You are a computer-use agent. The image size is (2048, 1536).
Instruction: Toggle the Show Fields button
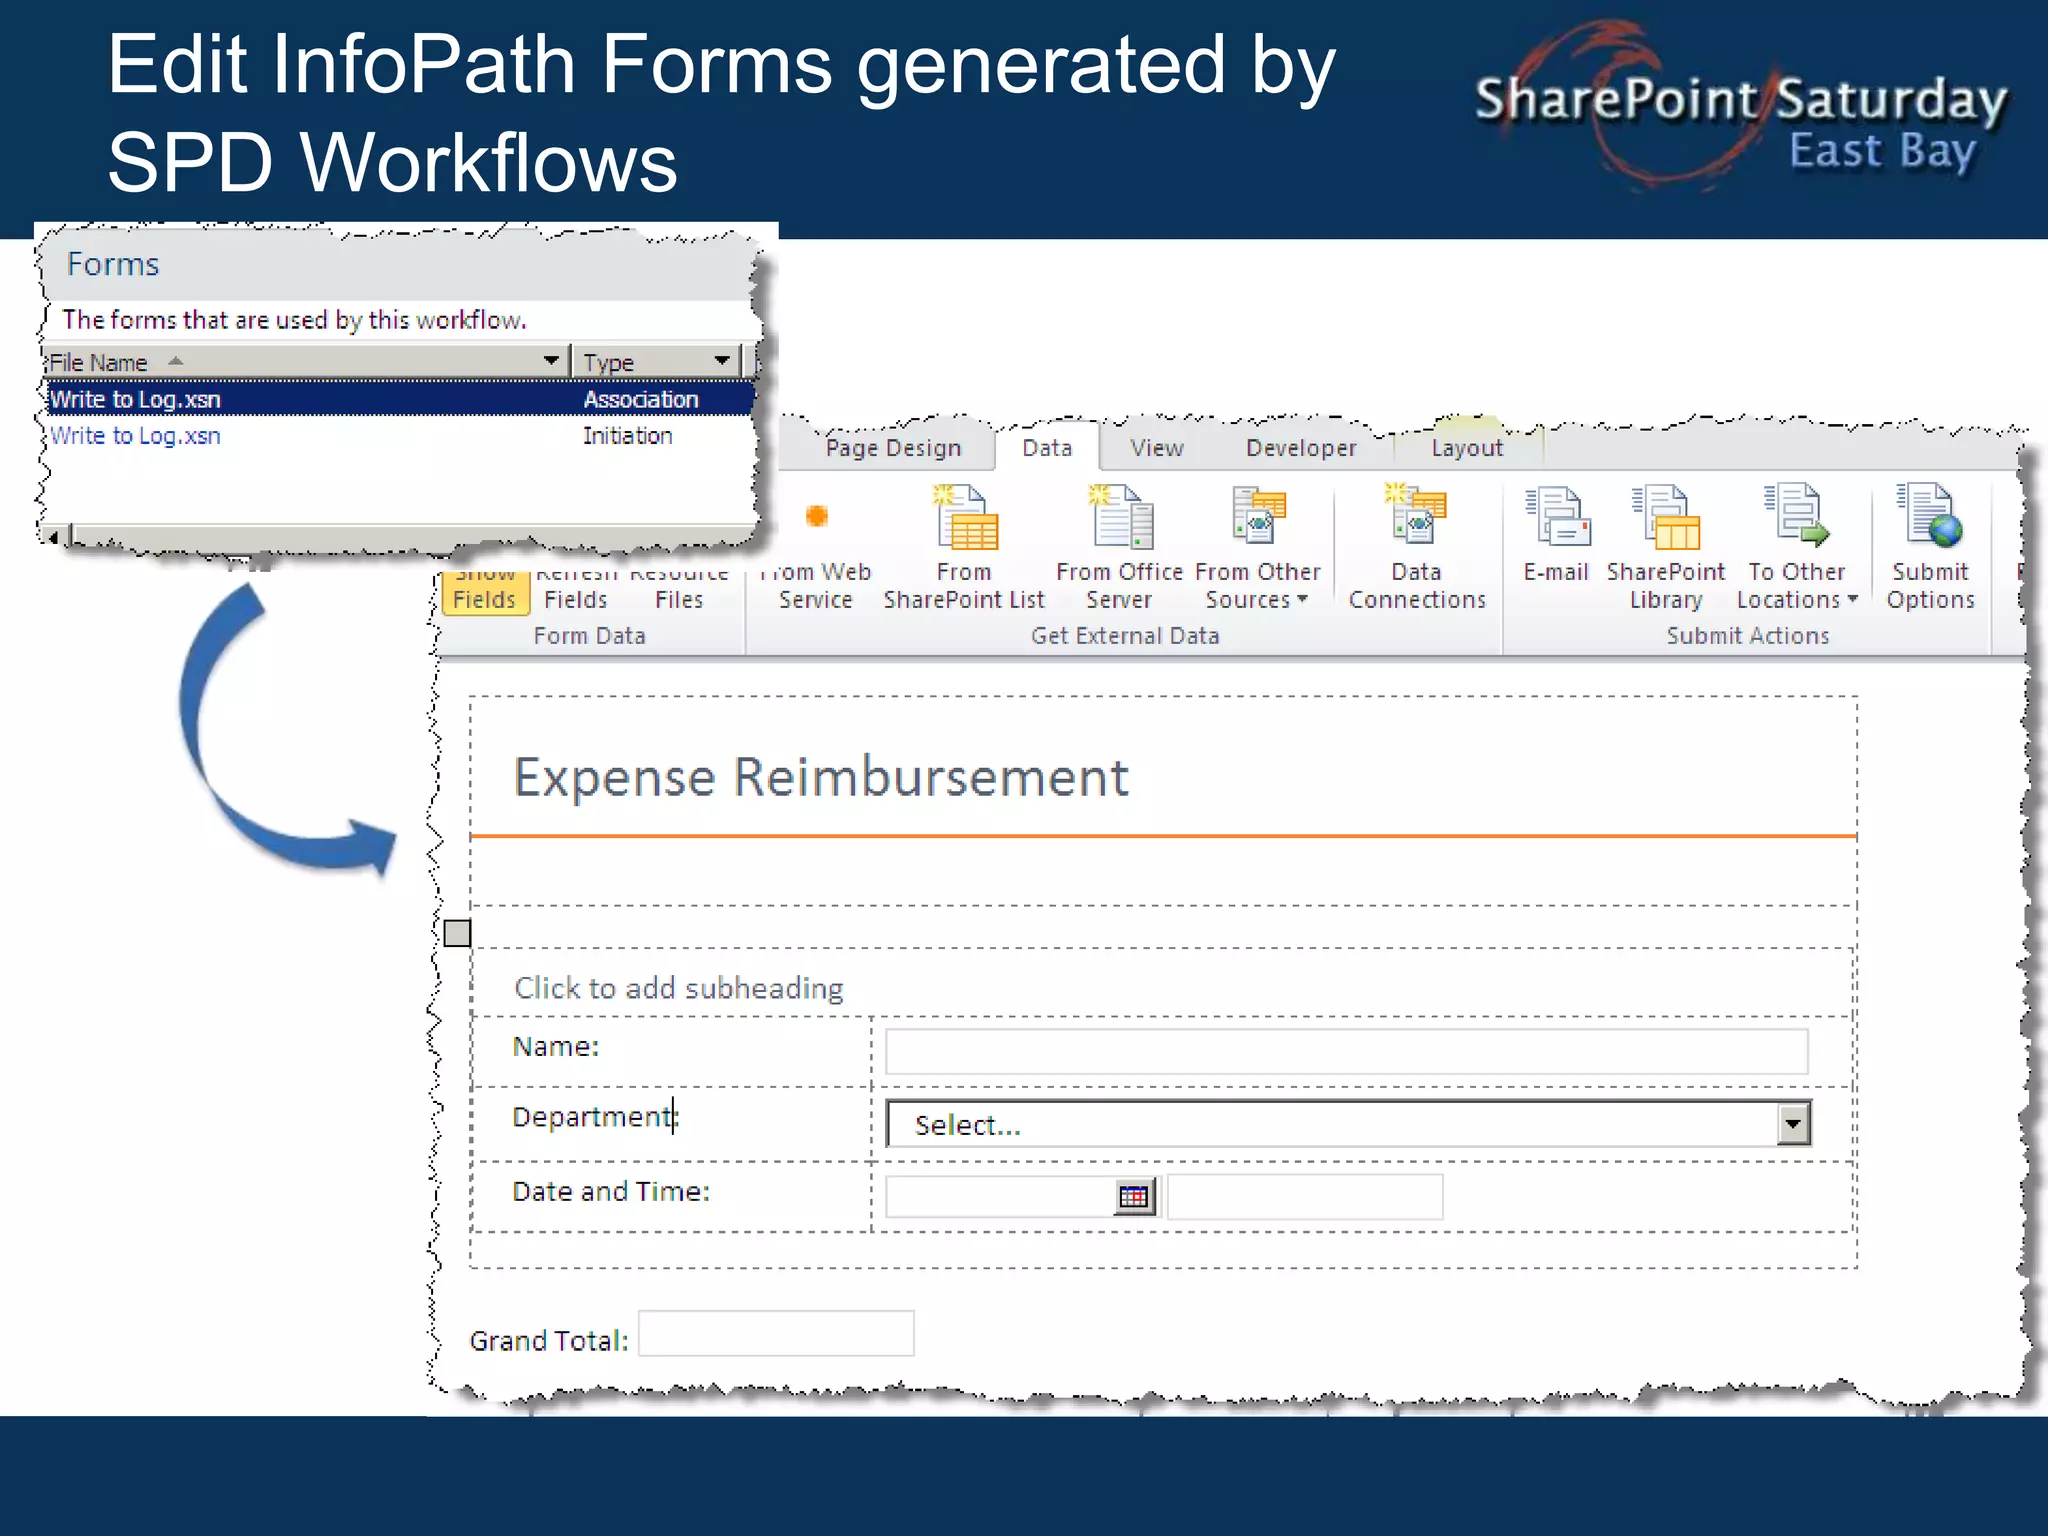(485, 591)
